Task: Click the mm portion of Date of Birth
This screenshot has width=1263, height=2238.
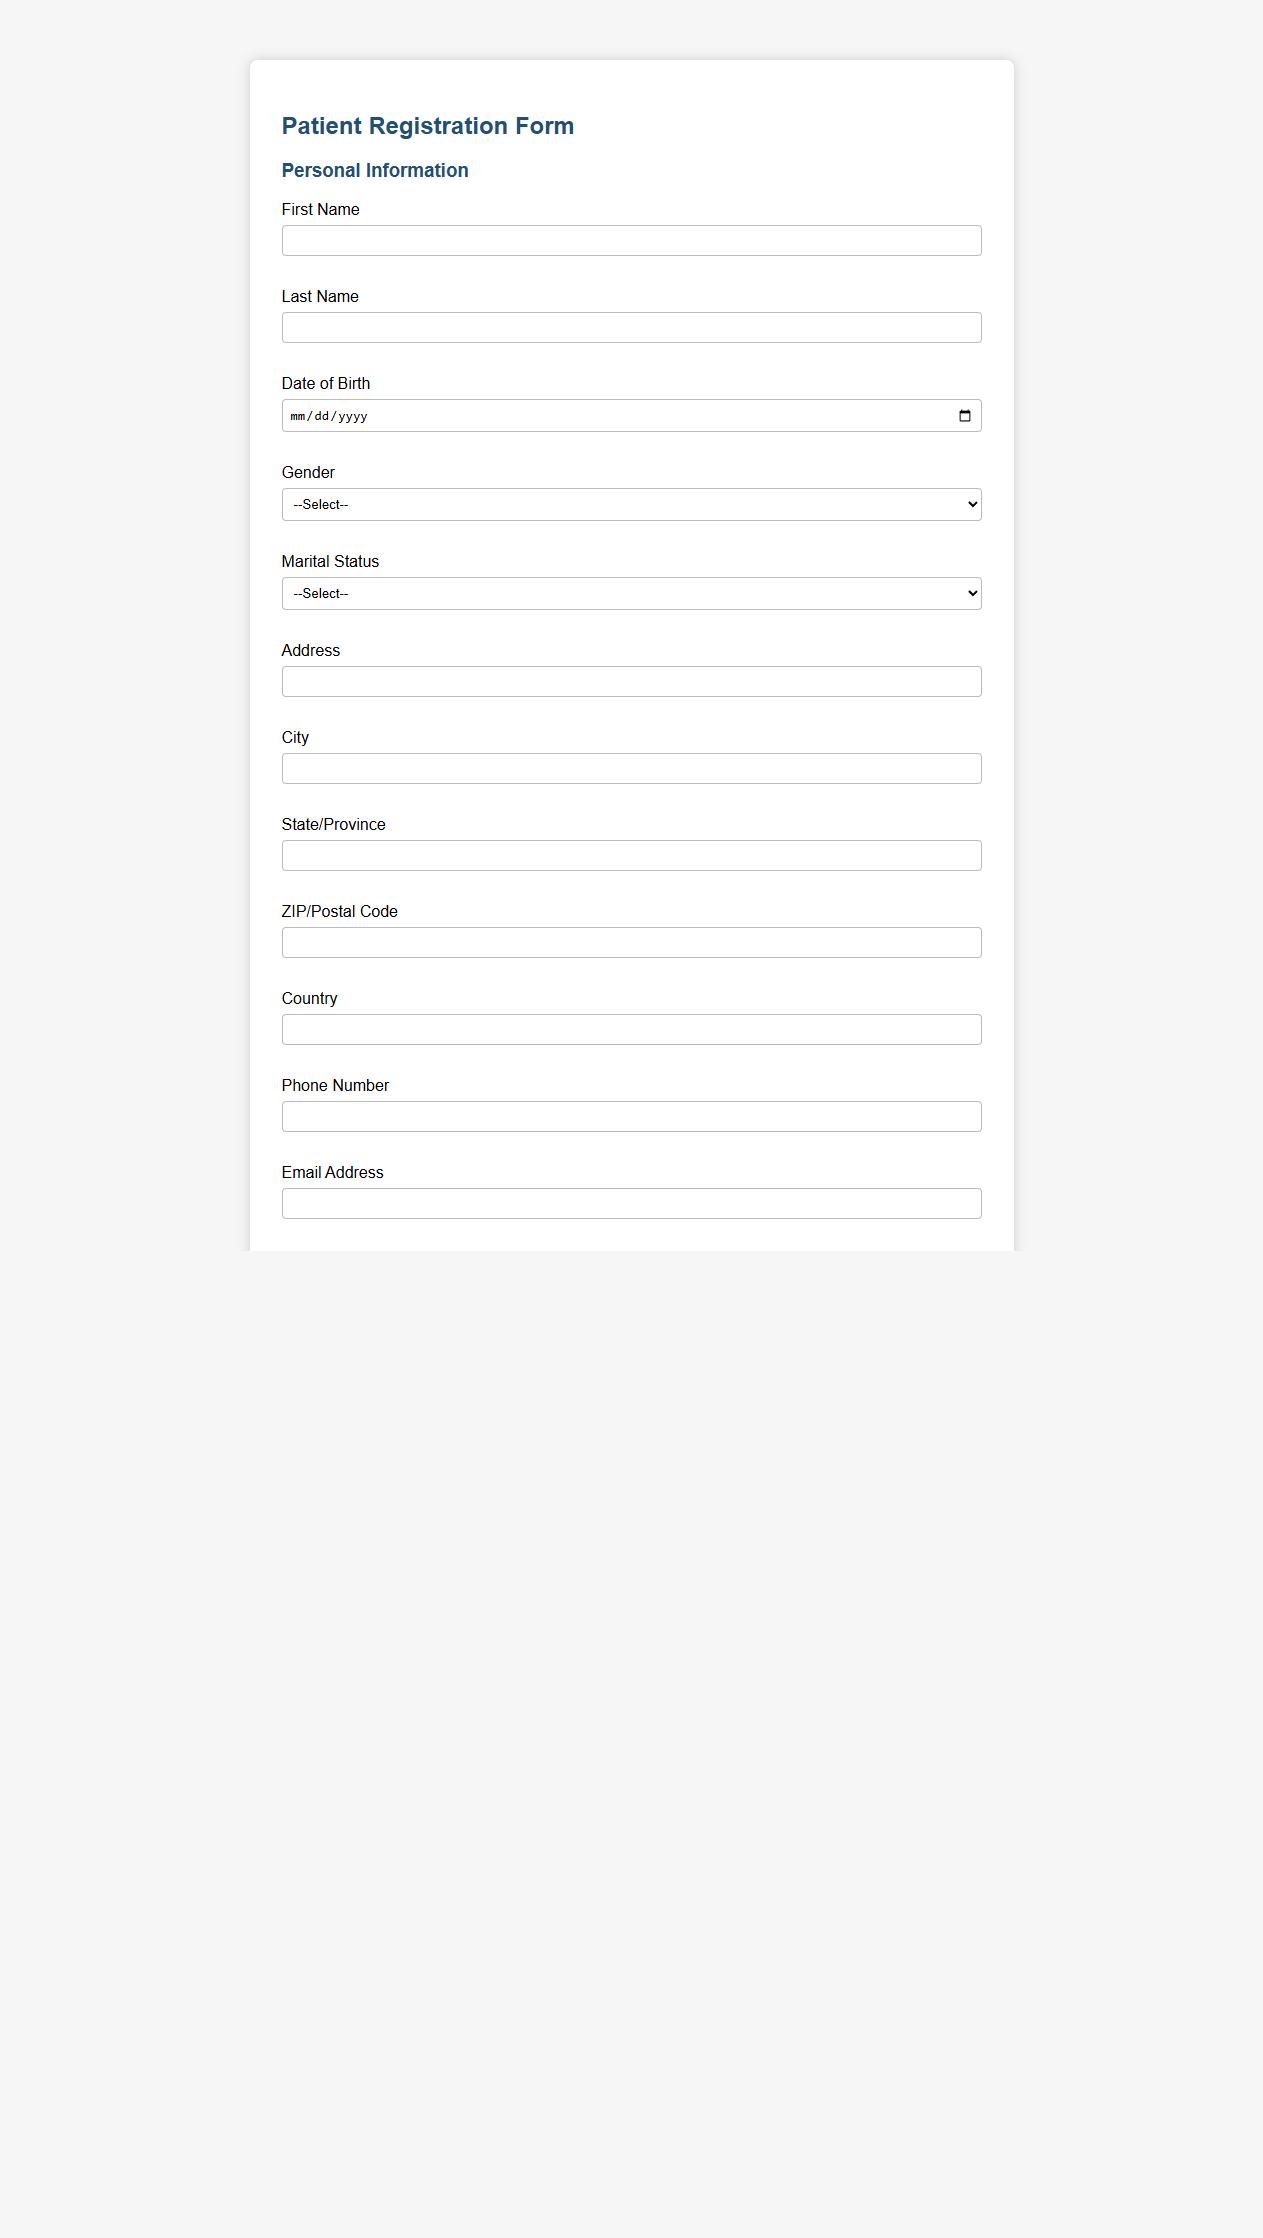Action: [x=296, y=415]
